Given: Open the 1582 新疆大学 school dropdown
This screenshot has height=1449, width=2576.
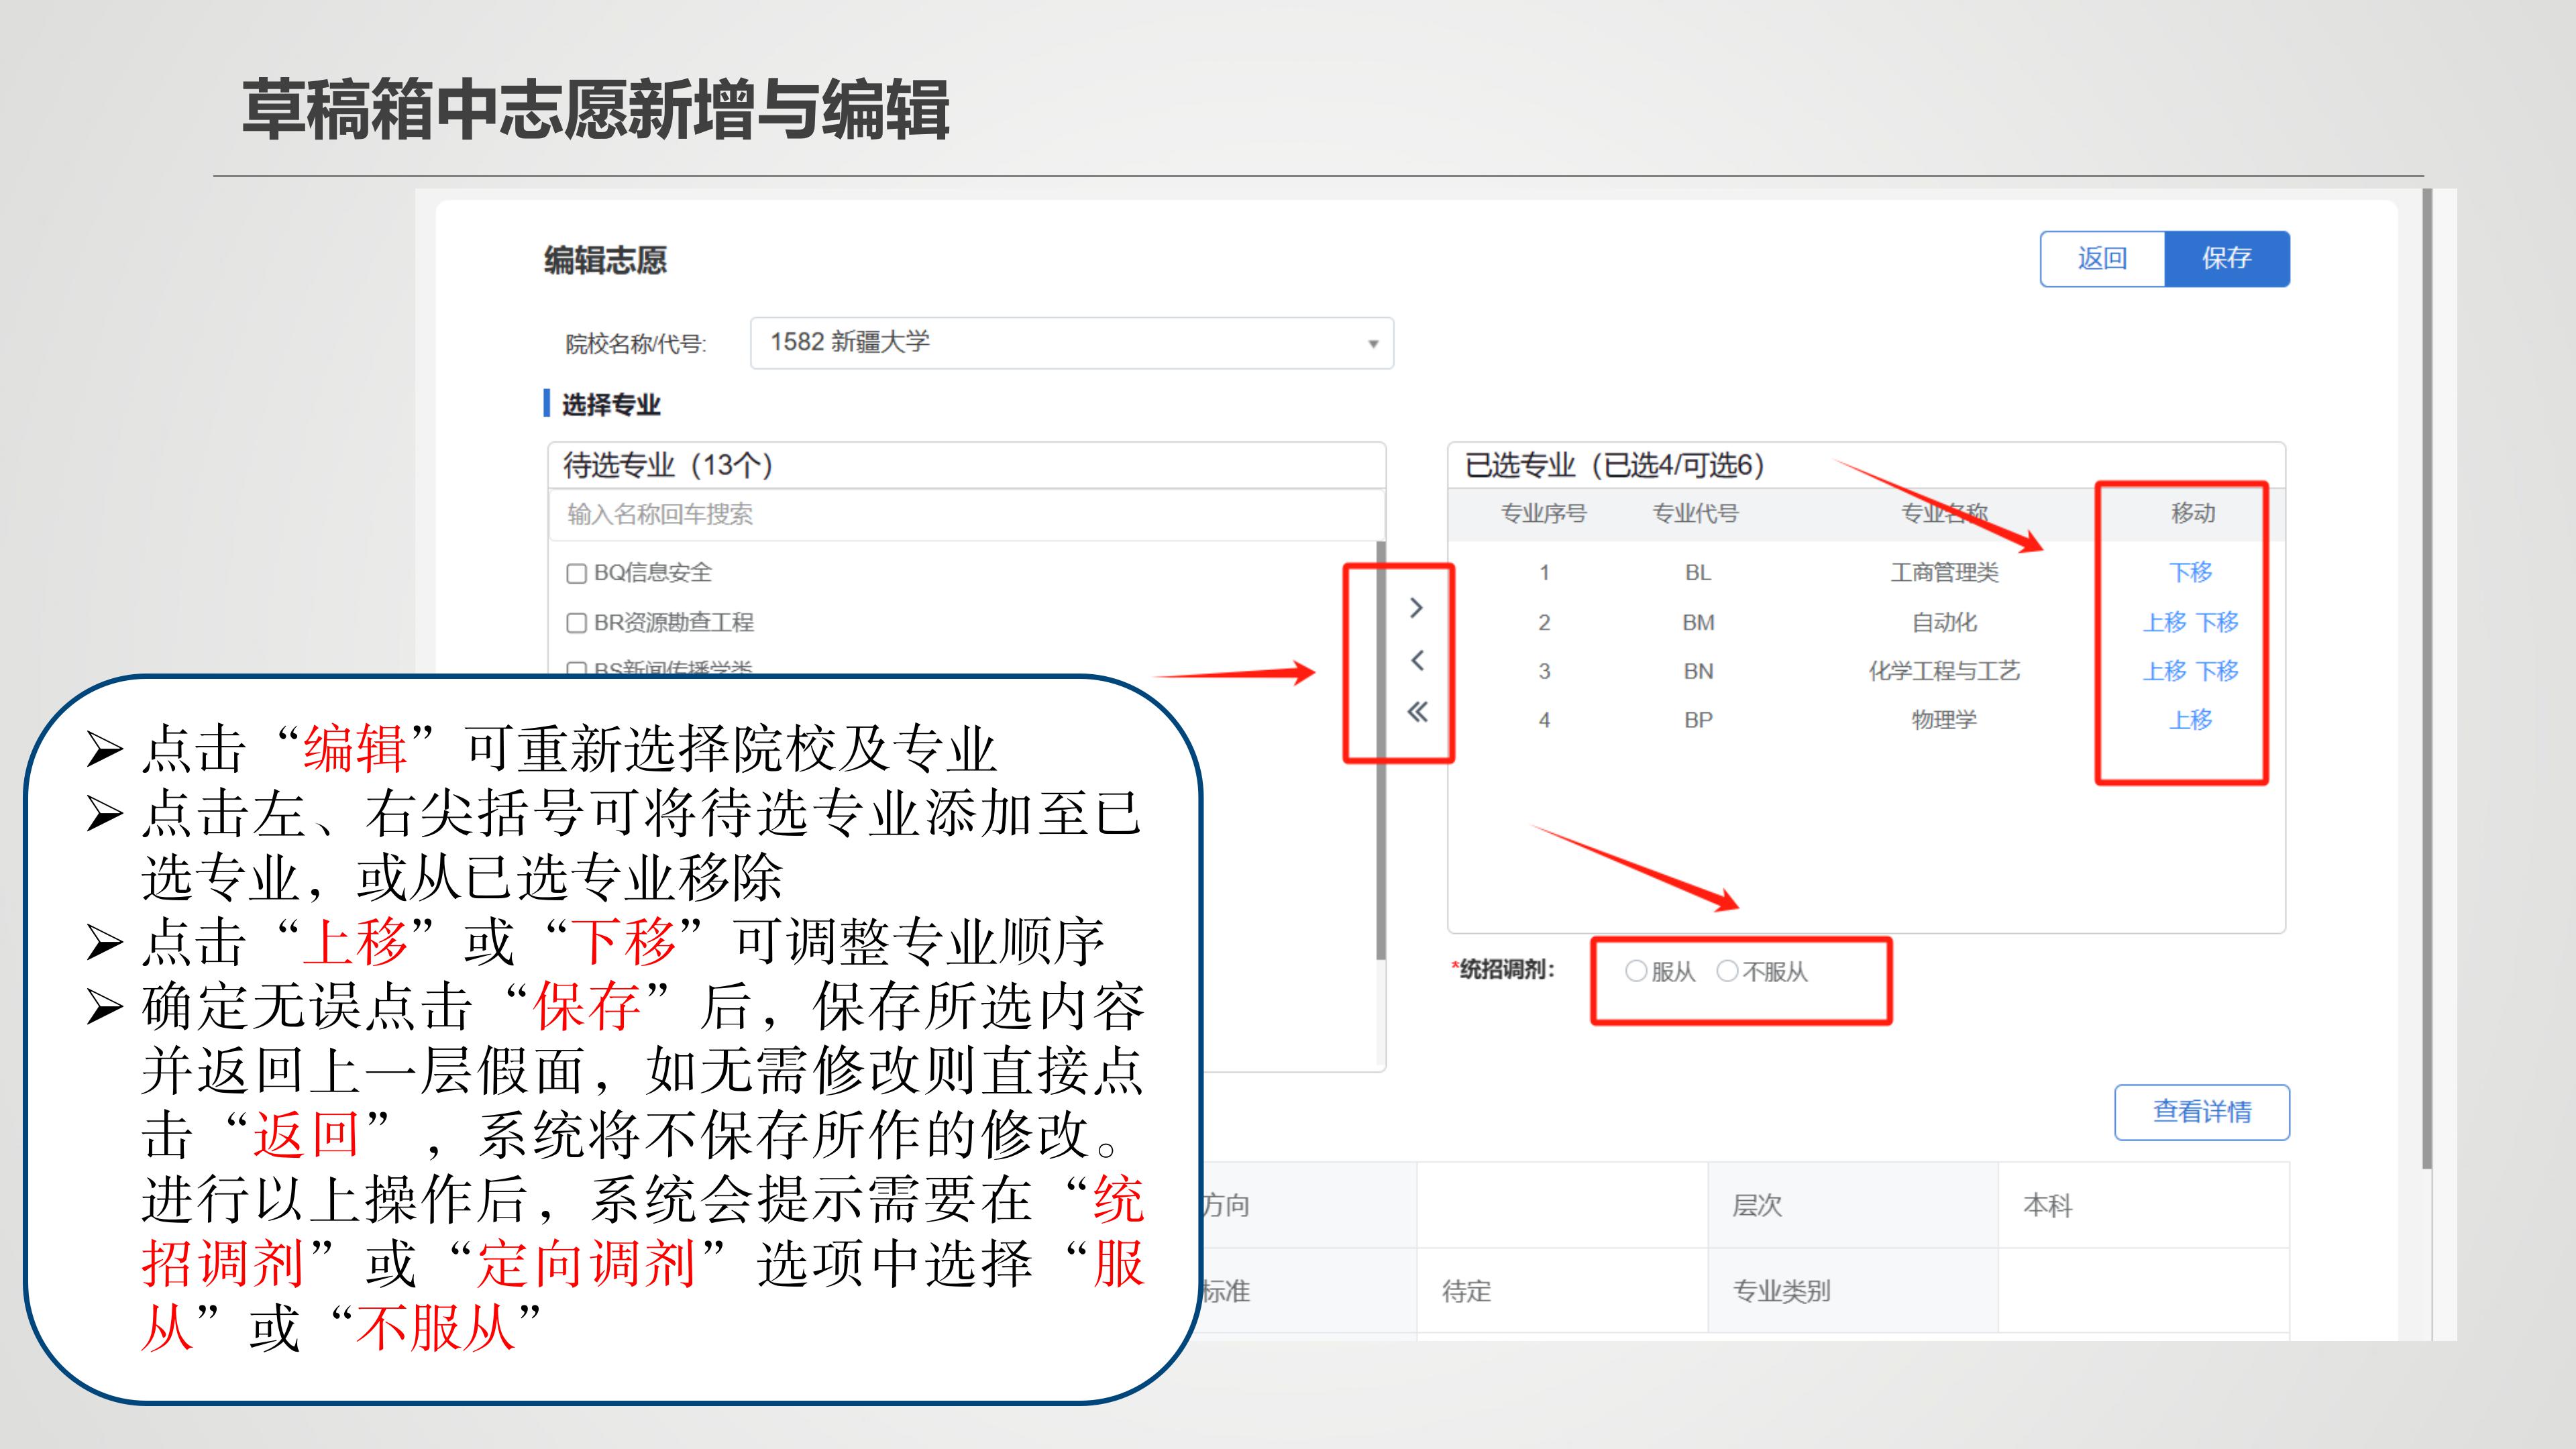Looking at the screenshot, I should coord(1072,343).
